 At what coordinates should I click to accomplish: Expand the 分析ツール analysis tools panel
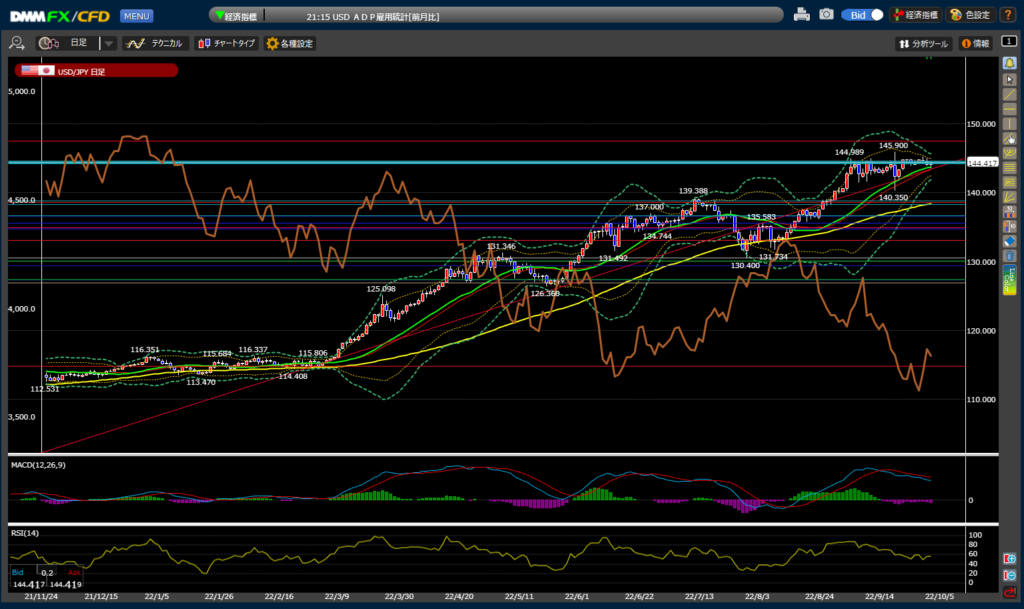(922, 44)
